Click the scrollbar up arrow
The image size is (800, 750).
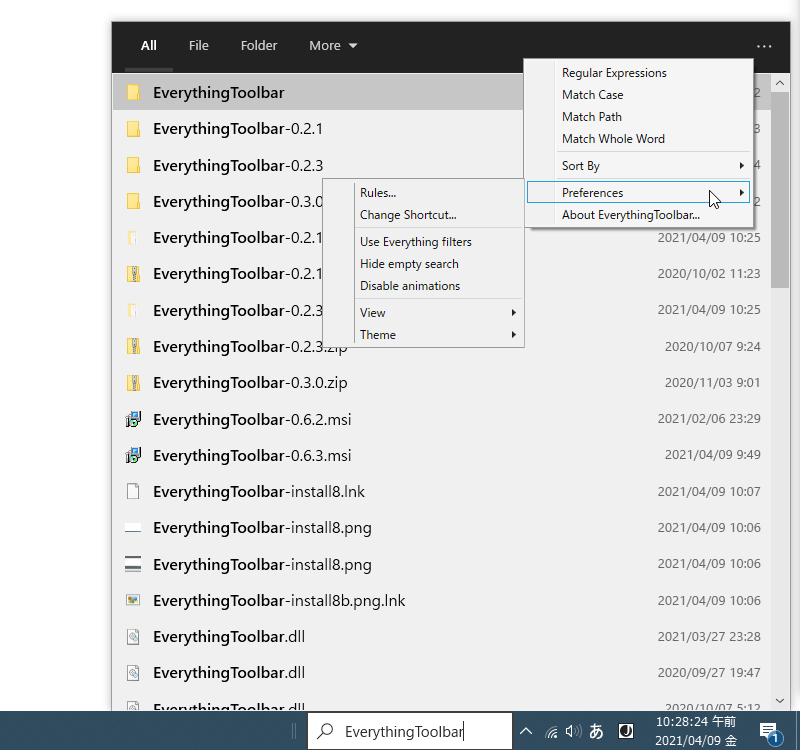point(780,83)
